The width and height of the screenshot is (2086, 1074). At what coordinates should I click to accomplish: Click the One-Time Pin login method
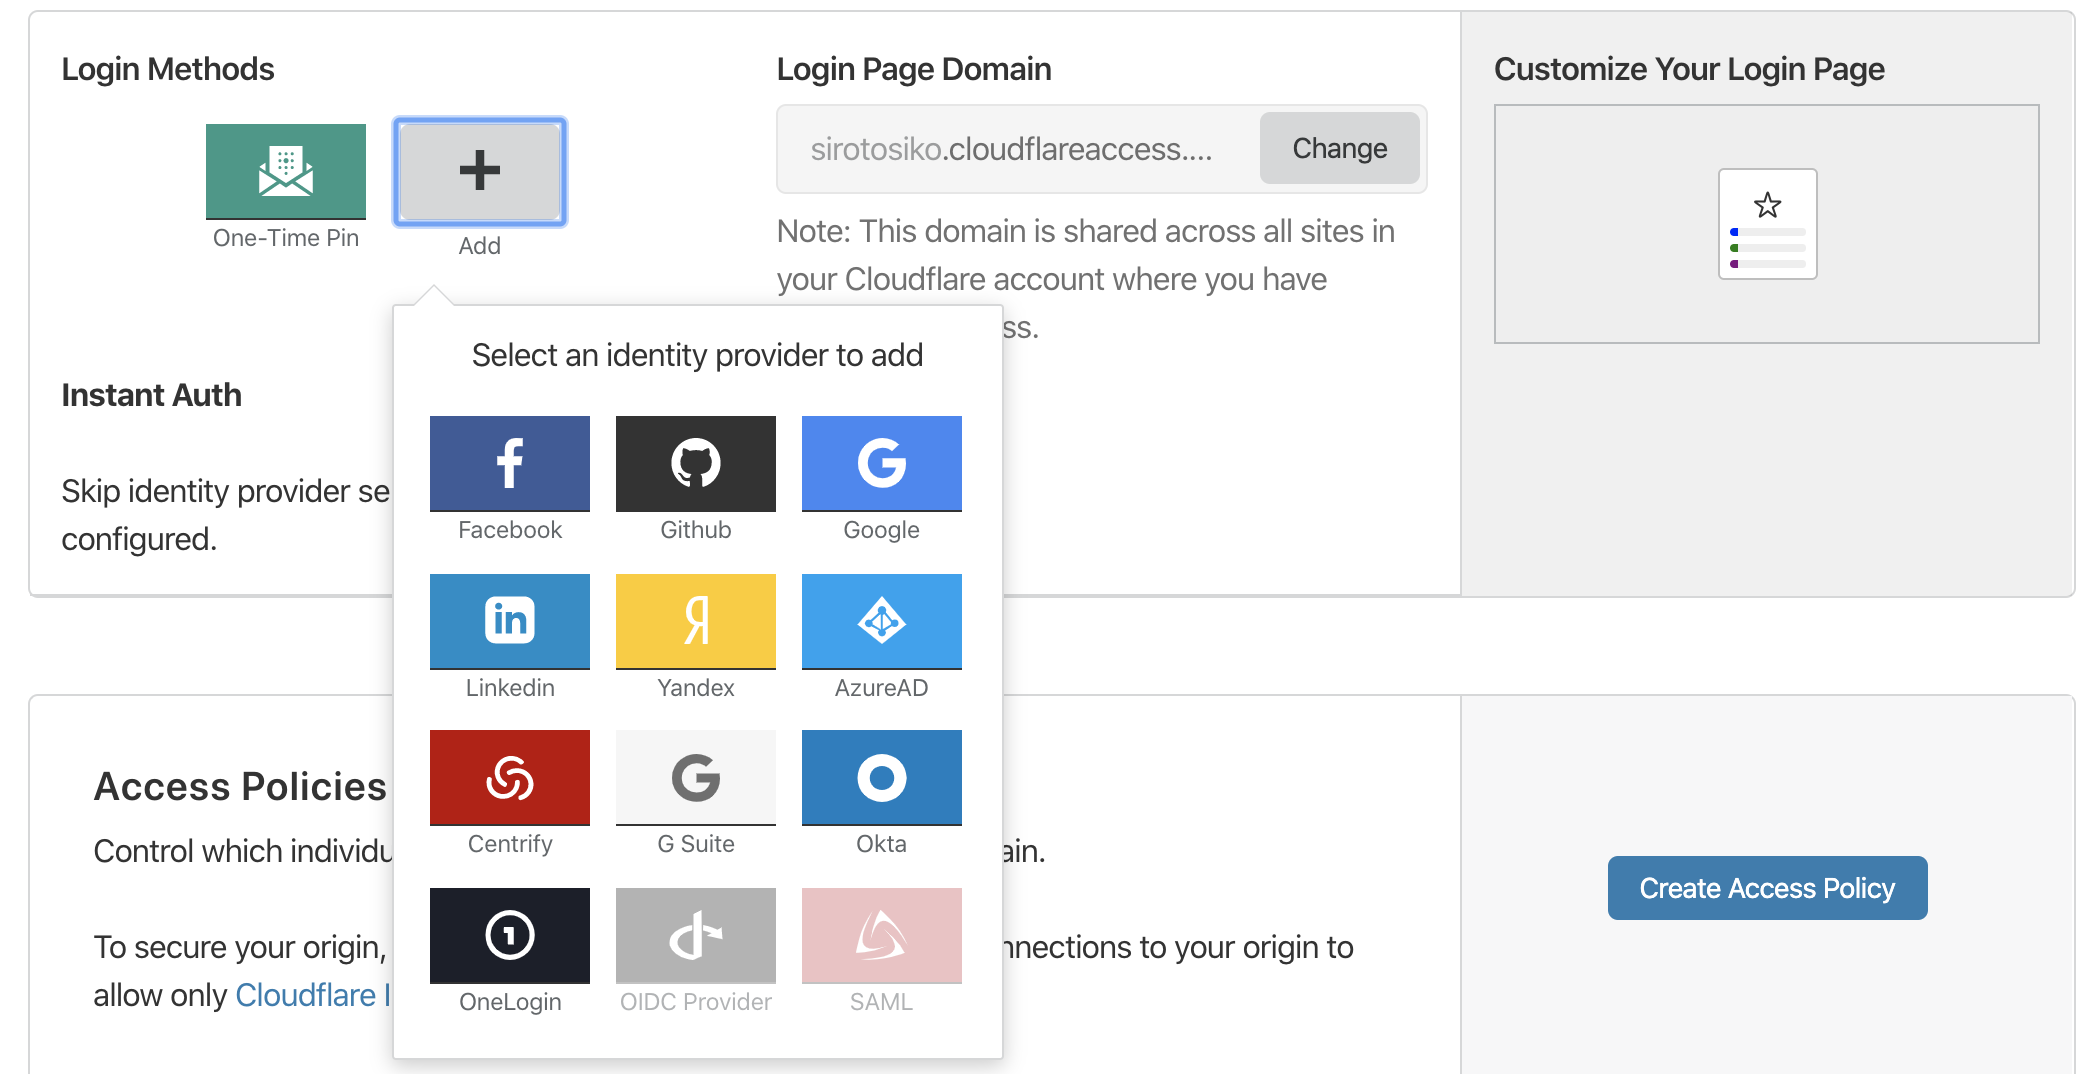(x=286, y=171)
